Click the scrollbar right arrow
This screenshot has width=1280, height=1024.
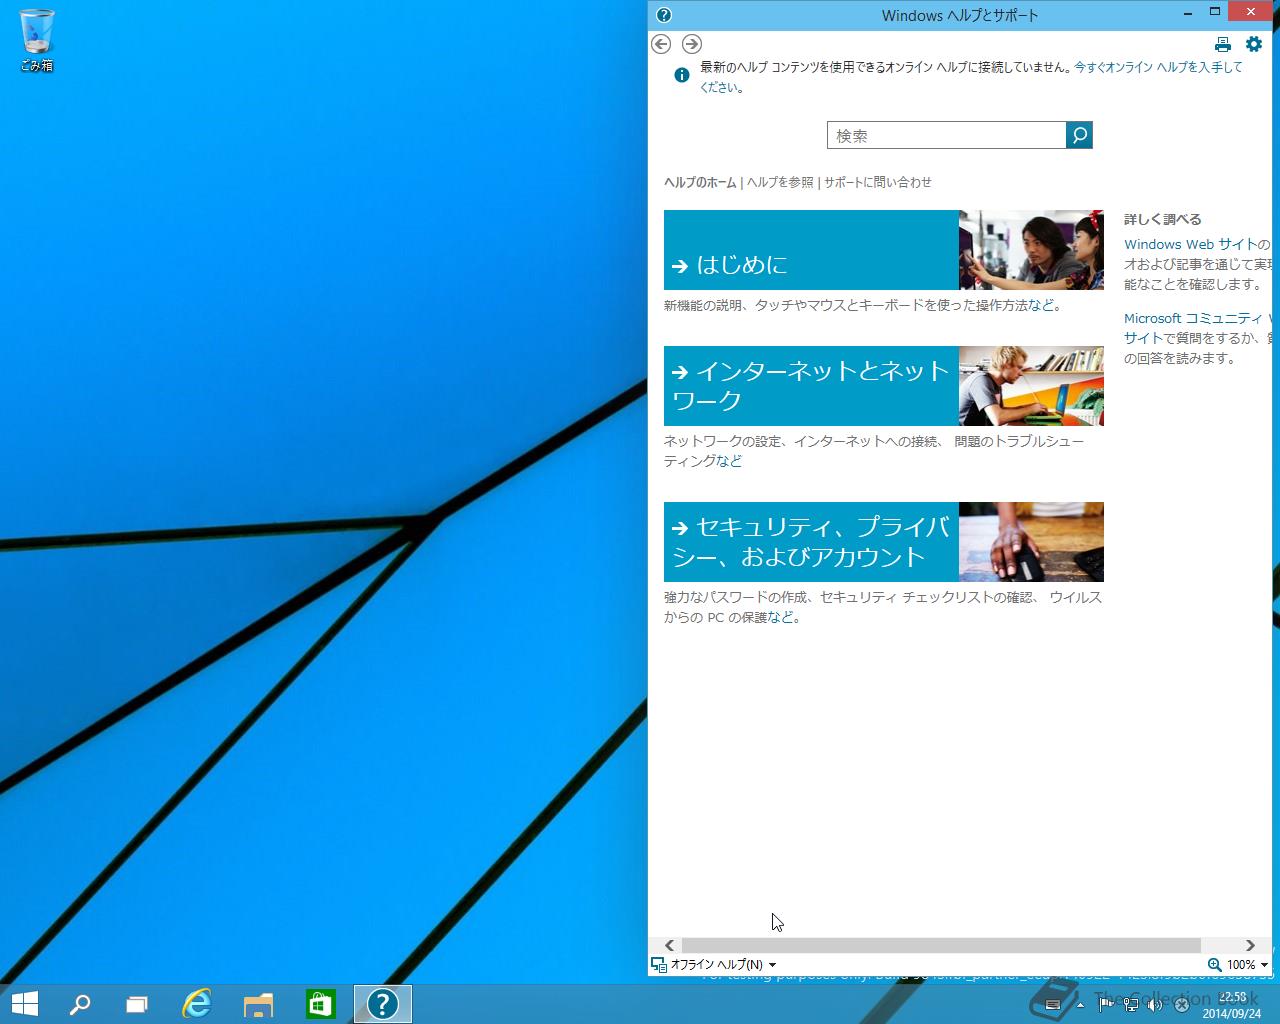coord(1250,945)
